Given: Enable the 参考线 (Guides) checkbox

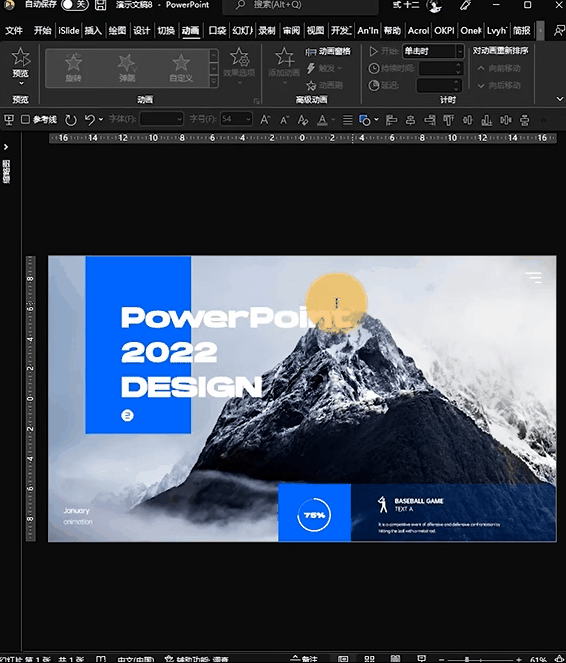Looking at the screenshot, I should point(25,120).
